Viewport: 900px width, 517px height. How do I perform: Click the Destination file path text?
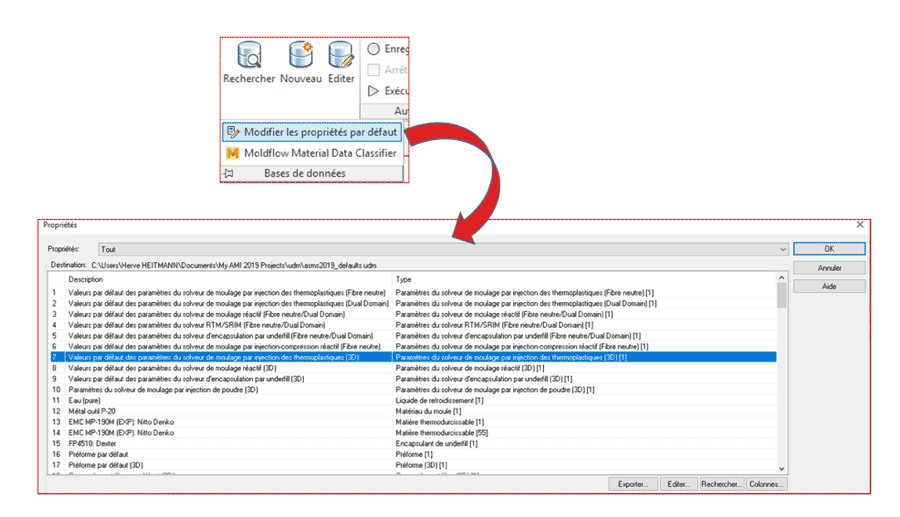click(x=234, y=265)
